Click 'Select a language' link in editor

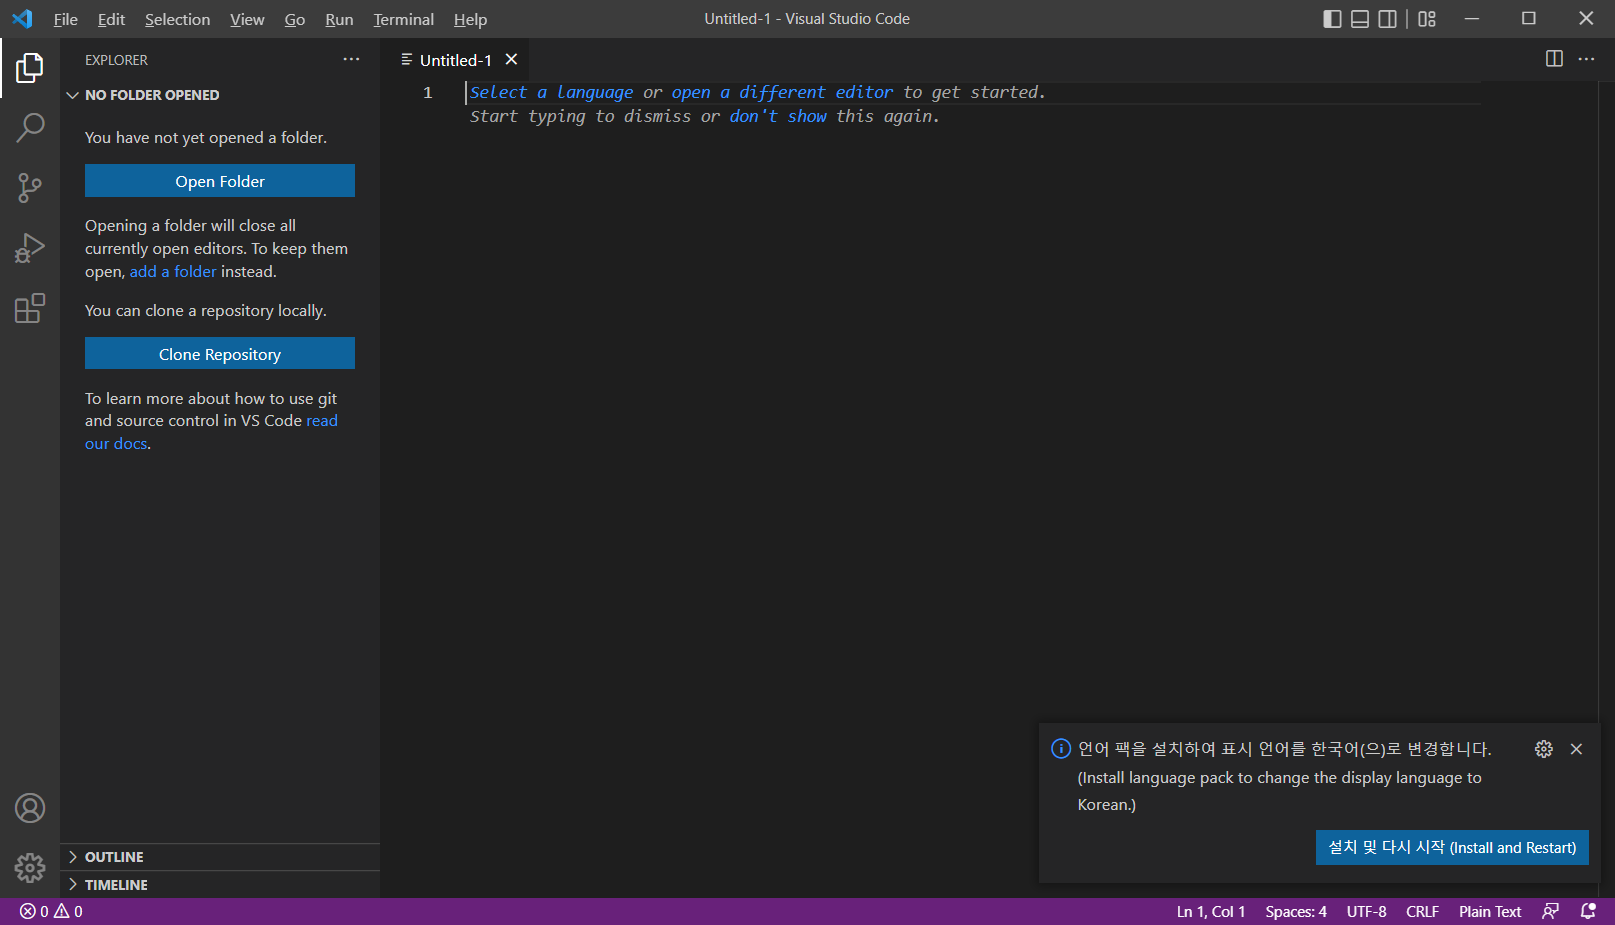551,92
